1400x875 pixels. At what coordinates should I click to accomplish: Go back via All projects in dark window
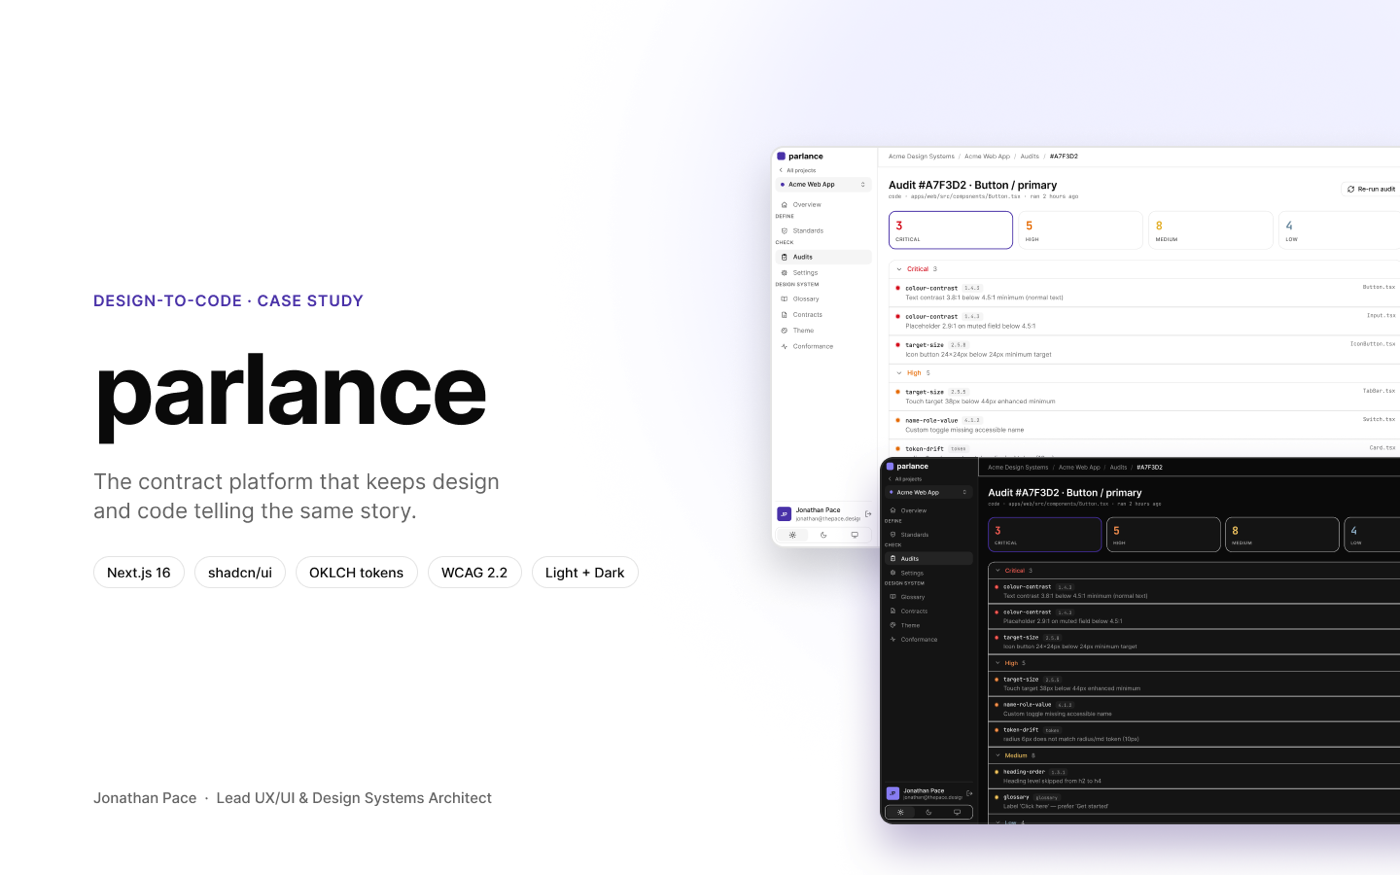tap(904, 479)
